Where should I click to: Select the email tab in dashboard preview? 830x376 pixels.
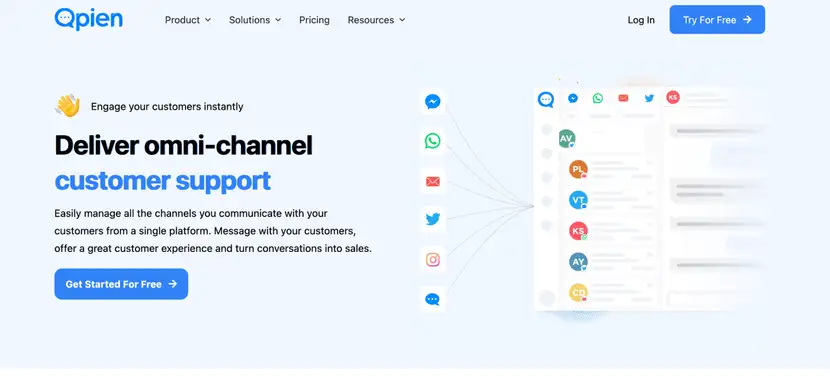point(624,98)
